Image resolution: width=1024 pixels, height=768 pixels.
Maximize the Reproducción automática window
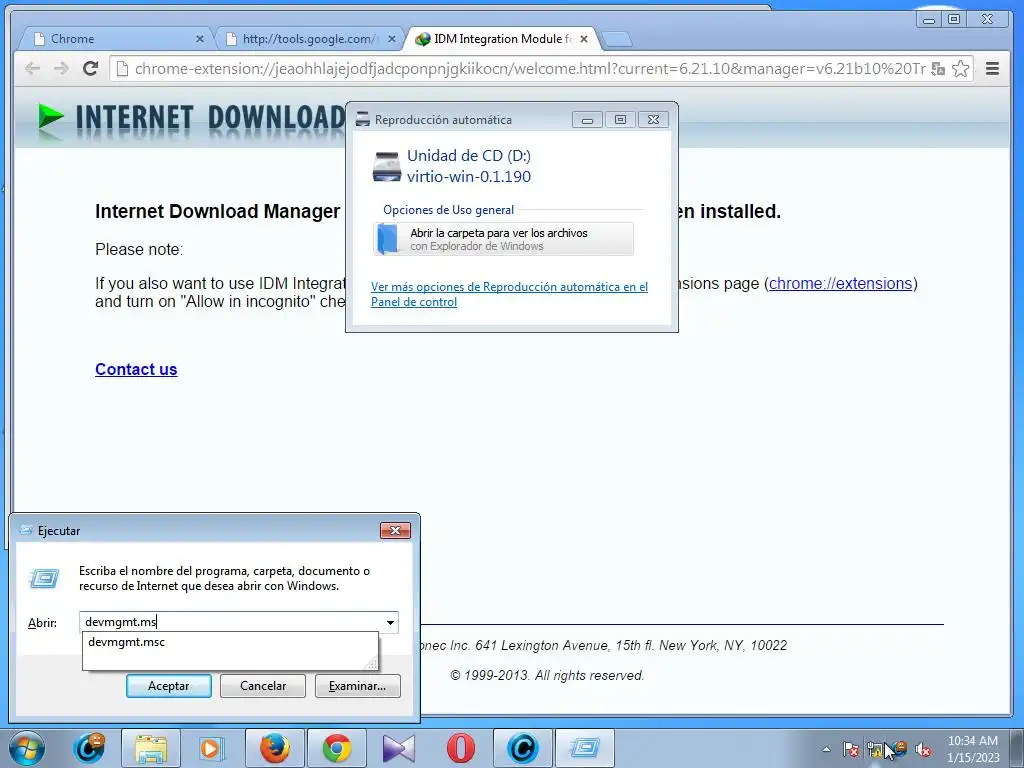click(620, 120)
